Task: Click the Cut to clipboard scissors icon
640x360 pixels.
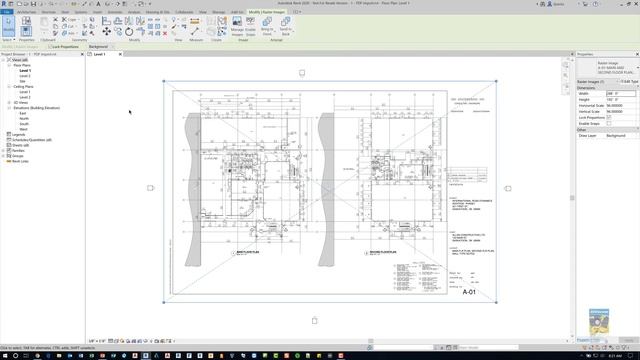Action: (x=56, y=19)
